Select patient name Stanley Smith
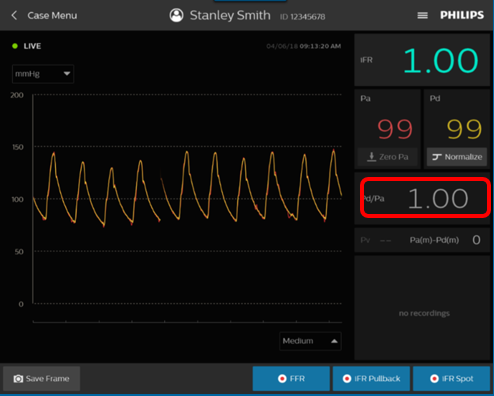The height and width of the screenshot is (396, 494). pos(230,15)
